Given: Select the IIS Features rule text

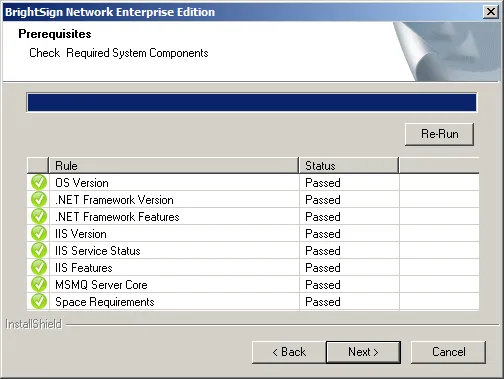Looking at the screenshot, I should click(x=84, y=268).
